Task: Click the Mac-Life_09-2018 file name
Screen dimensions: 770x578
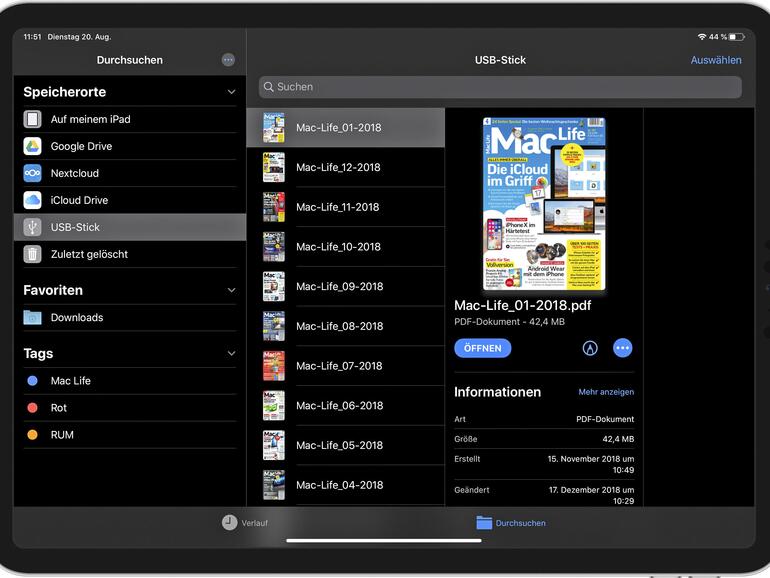Action: pyautogui.click(x=339, y=287)
